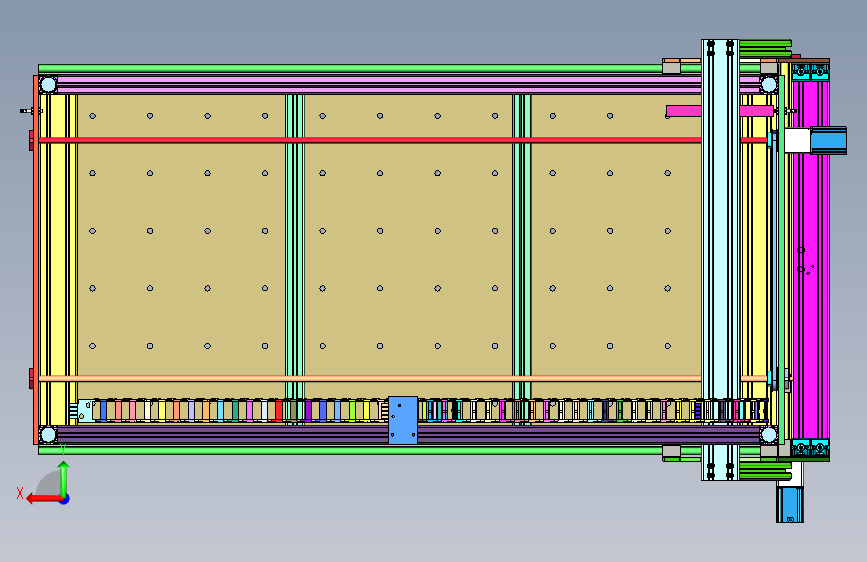Select the right teal cross member
867x562 pixels.
point(521,246)
